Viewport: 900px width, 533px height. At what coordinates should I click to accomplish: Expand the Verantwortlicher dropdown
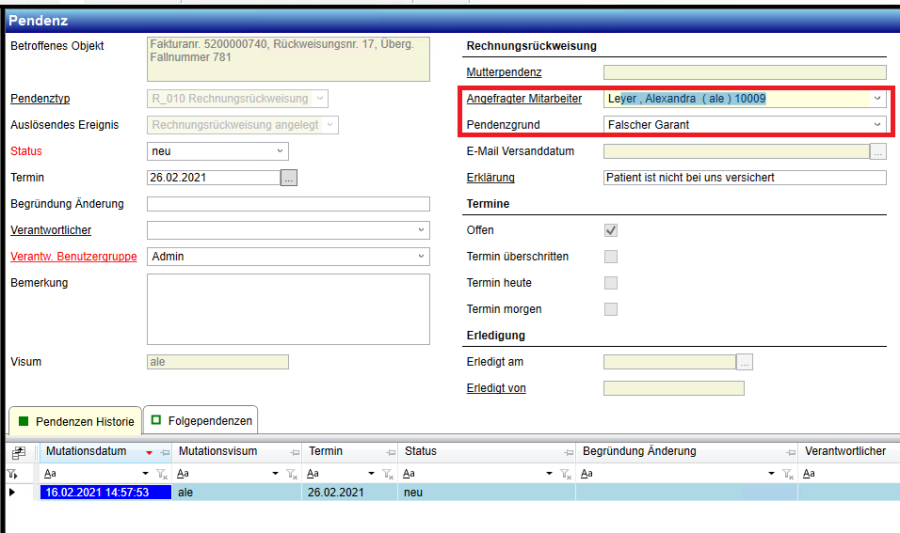tap(421, 230)
